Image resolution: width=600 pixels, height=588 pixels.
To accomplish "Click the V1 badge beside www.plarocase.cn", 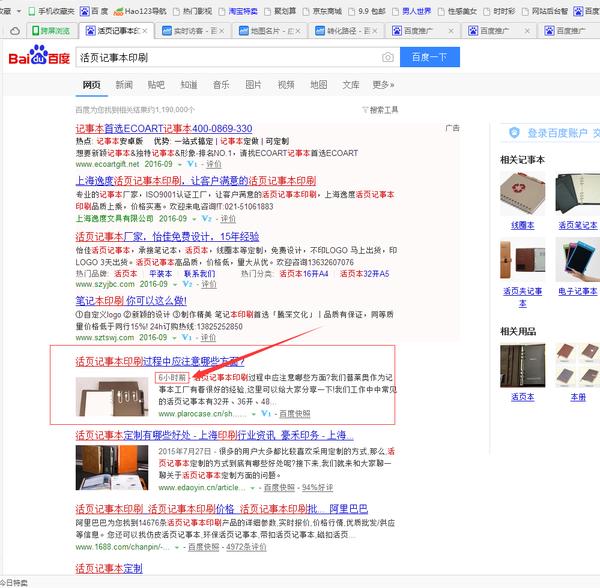I will [x=266, y=414].
